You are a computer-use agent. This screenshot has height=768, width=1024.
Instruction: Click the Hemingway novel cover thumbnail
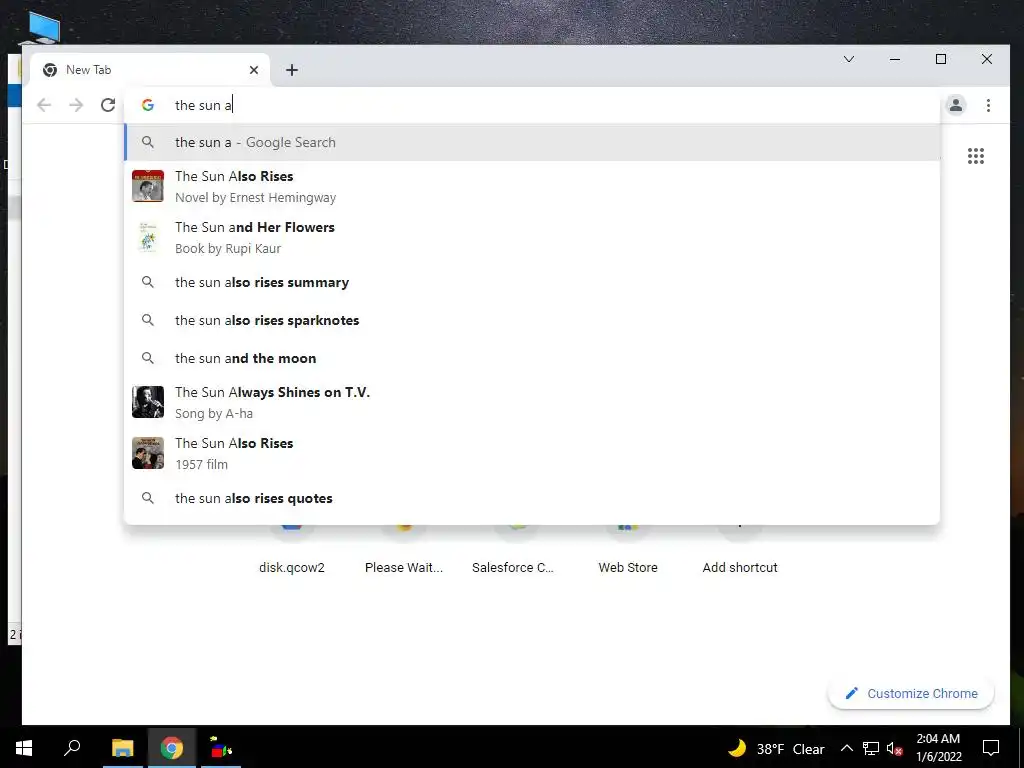point(148,186)
